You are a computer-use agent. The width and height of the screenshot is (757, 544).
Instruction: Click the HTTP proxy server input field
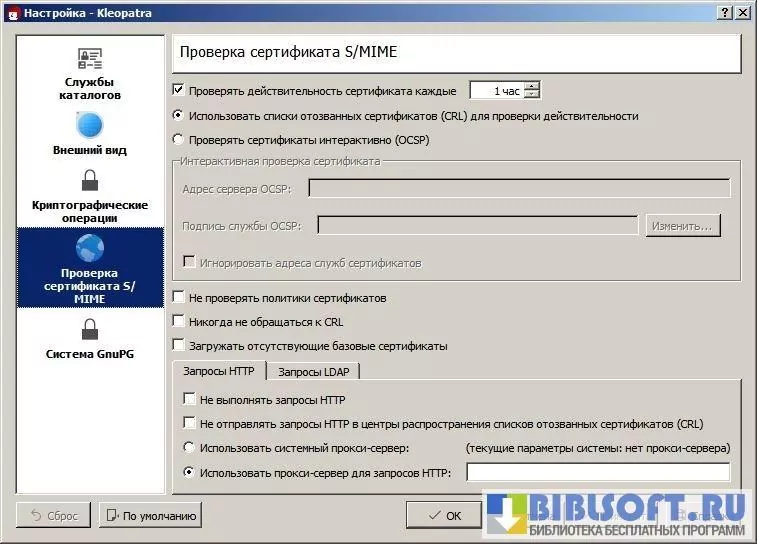click(598, 473)
